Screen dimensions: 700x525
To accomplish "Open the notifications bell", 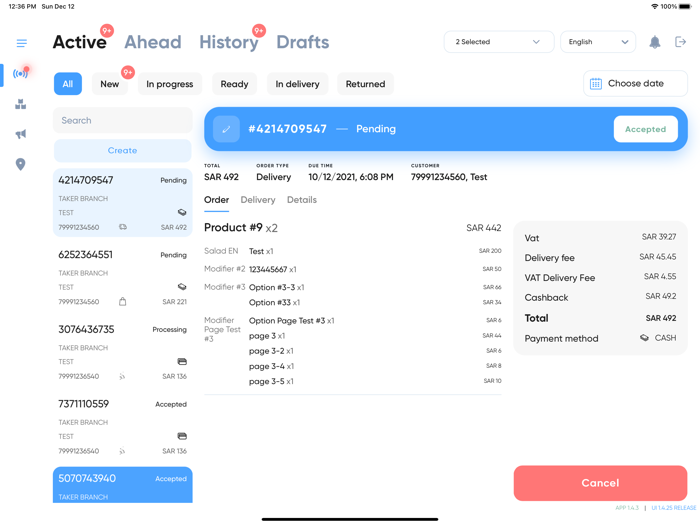I will tap(654, 42).
